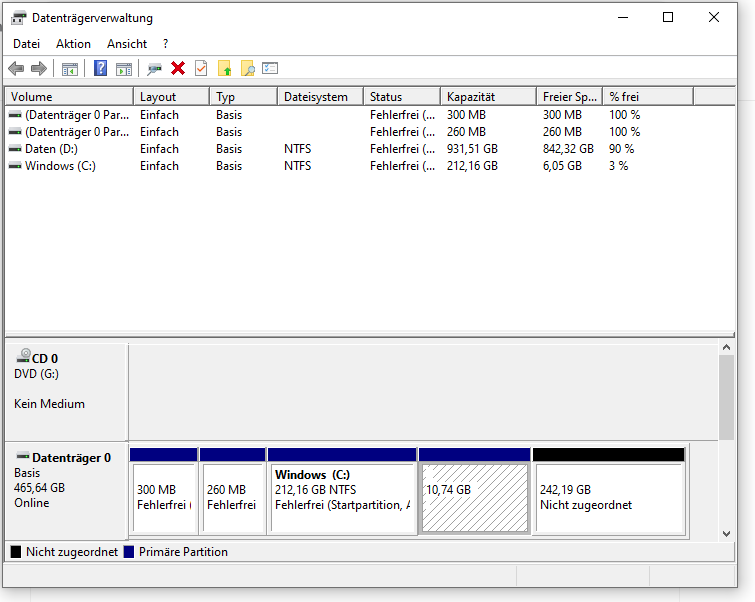Click the folder with magnifier icon
Image resolution: width=755 pixels, height=602 pixels.
tap(247, 68)
